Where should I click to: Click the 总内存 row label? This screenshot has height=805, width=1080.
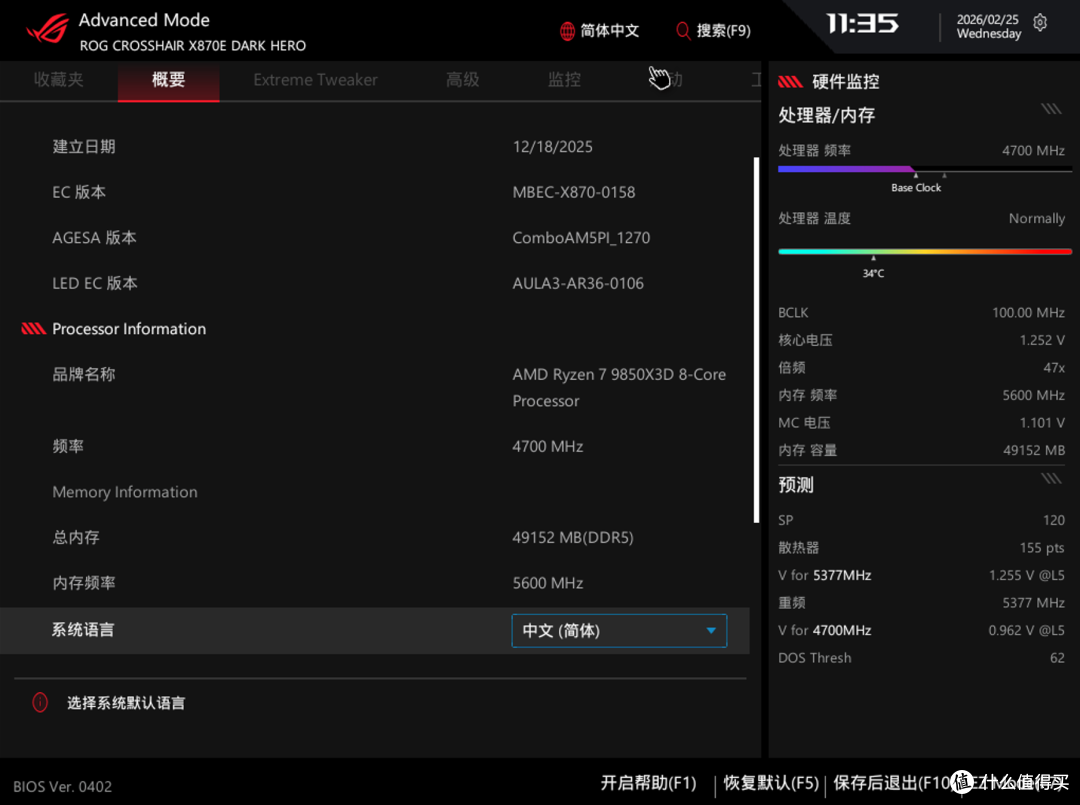click(76, 537)
